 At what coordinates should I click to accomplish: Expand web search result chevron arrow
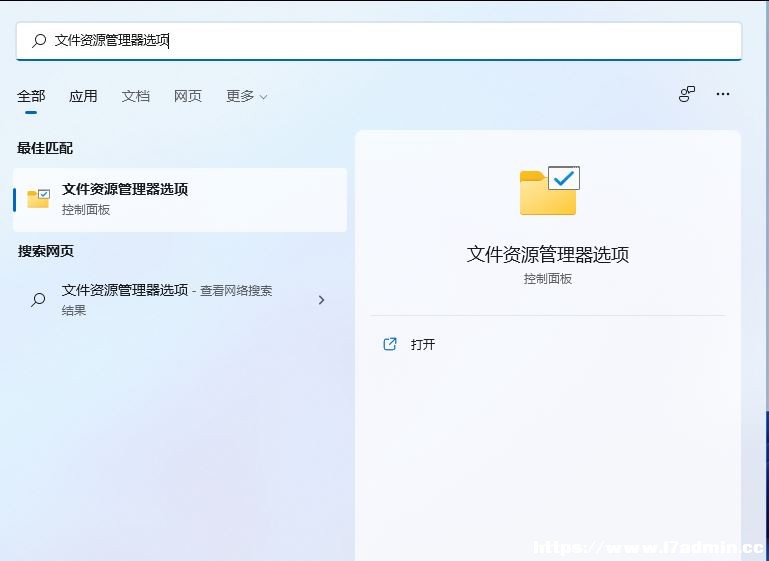click(x=321, y=300)
